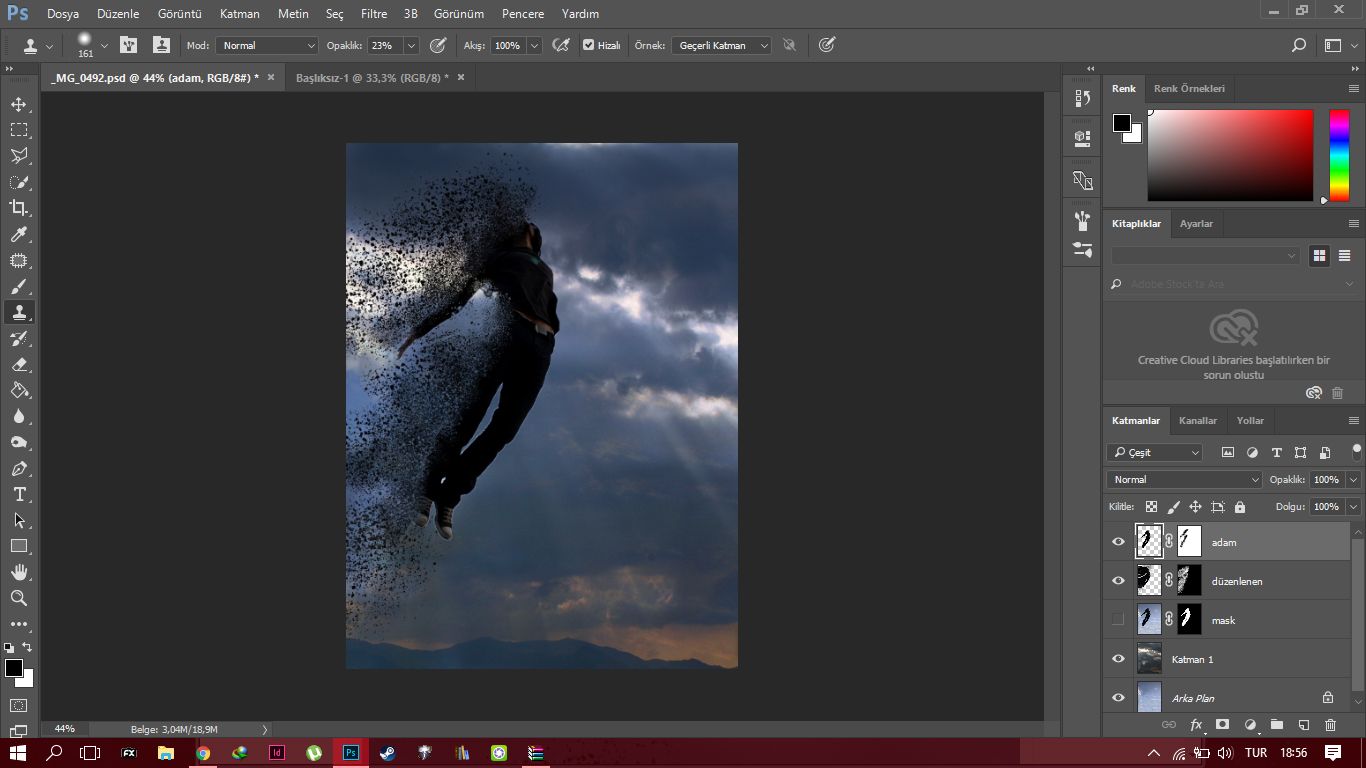1366x768 pixels.
Task: Toggle lock all on layer
Action: click(1240, 507)
